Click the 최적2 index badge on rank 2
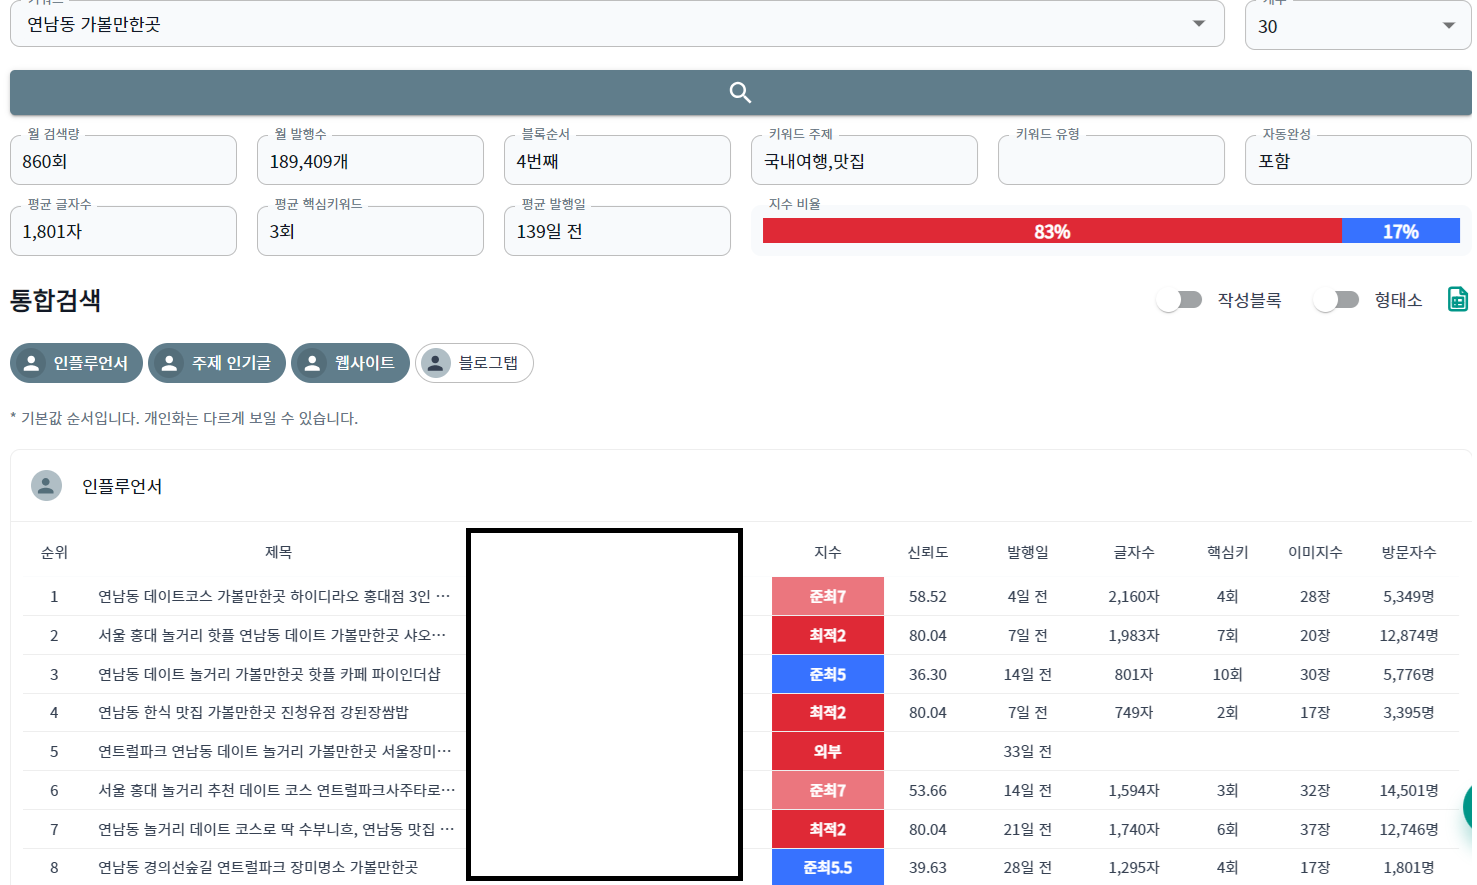 coord(827,634)
